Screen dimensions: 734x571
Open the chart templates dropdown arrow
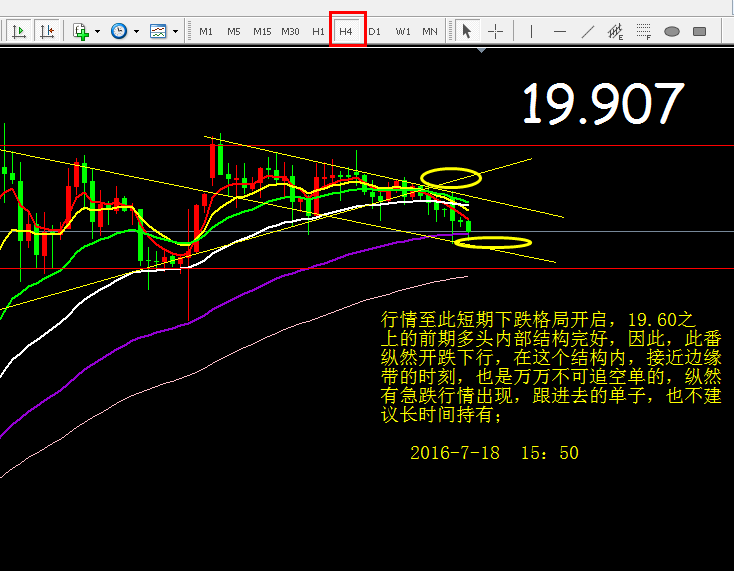coord(175,31)
